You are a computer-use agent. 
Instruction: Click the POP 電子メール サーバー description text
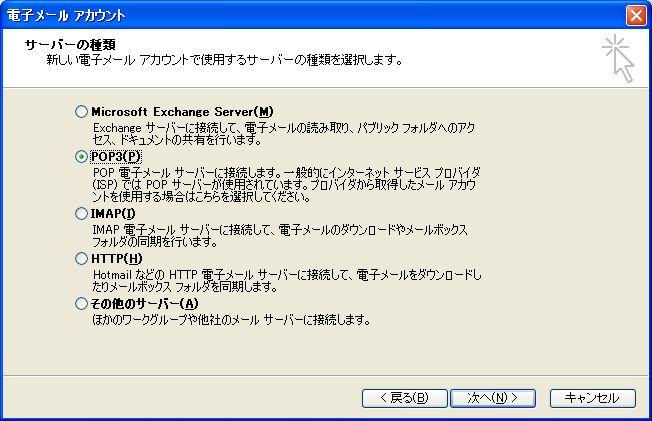coord(286,184)
